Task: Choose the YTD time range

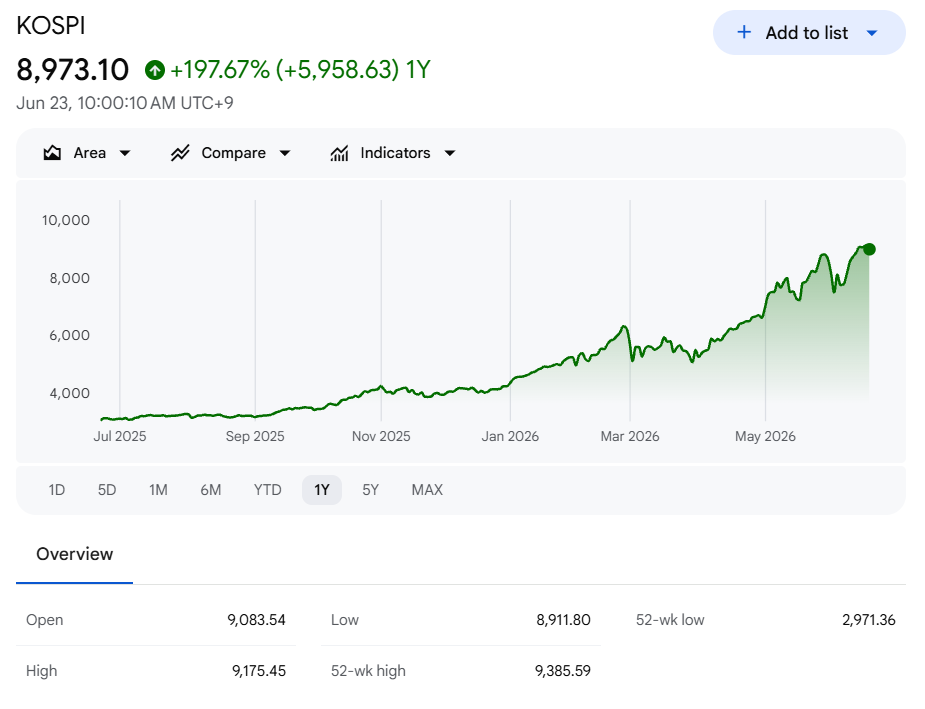Action: point(267,490)
